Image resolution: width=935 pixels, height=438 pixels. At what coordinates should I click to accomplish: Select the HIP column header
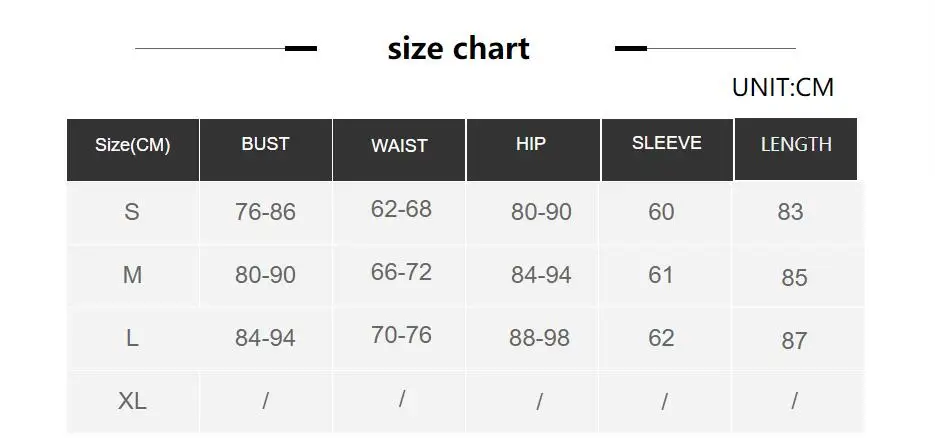tap(533, 150)
